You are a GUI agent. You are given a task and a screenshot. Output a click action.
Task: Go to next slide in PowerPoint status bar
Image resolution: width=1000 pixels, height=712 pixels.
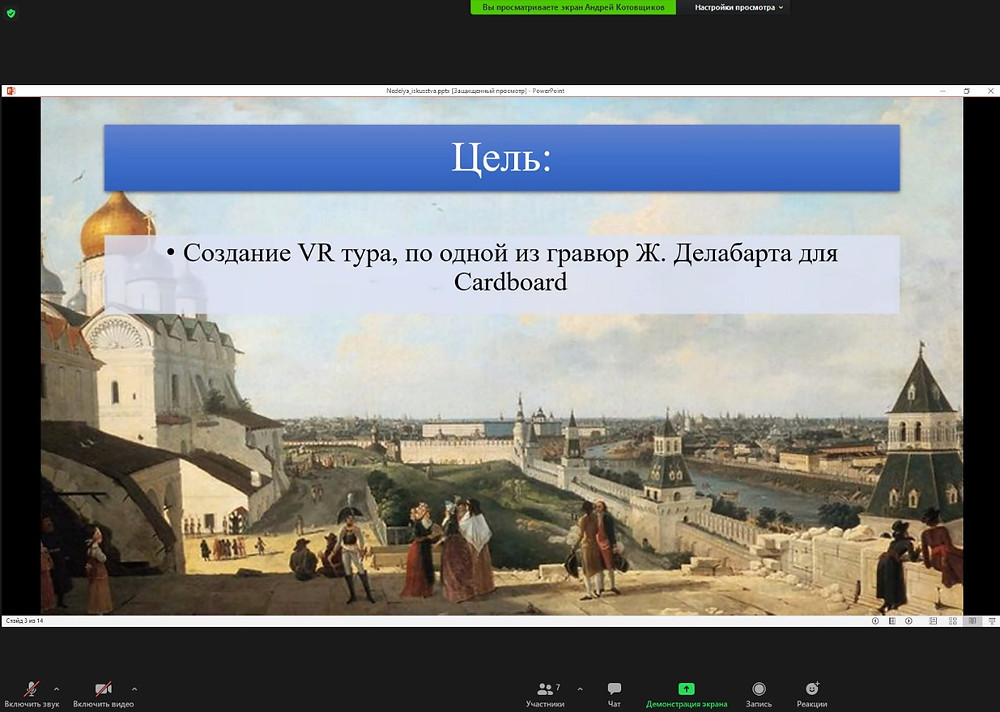[x=909, y=621]
